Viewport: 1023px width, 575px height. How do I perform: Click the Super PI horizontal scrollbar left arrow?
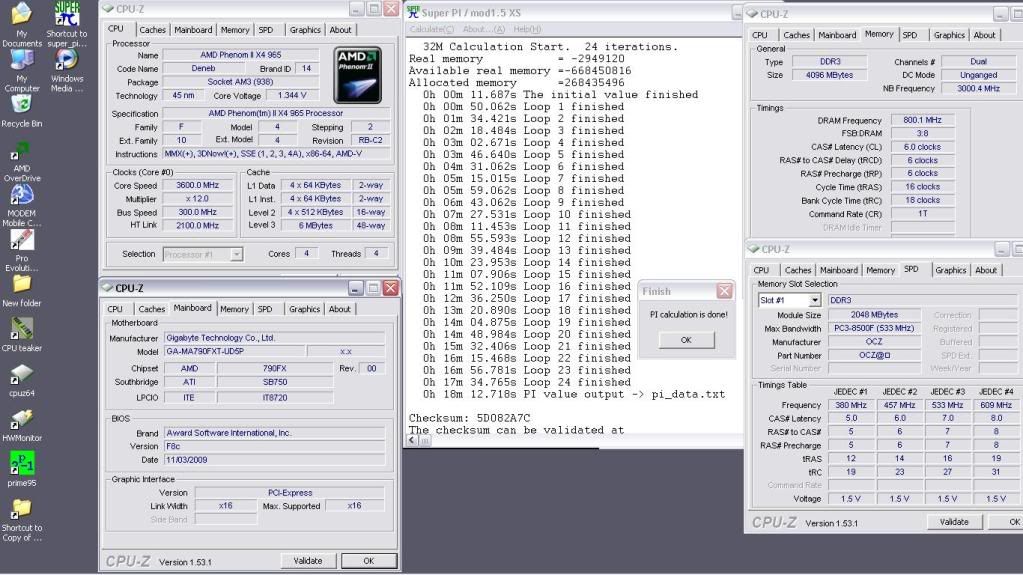tap(413, 440)
